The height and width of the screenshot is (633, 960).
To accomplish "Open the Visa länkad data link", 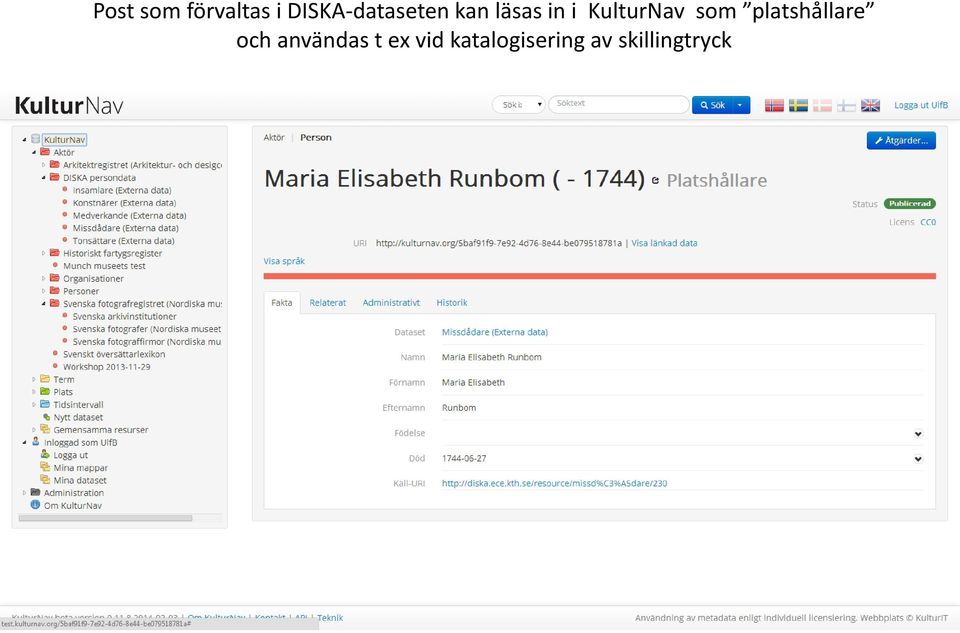I will [x=664, y=243].
